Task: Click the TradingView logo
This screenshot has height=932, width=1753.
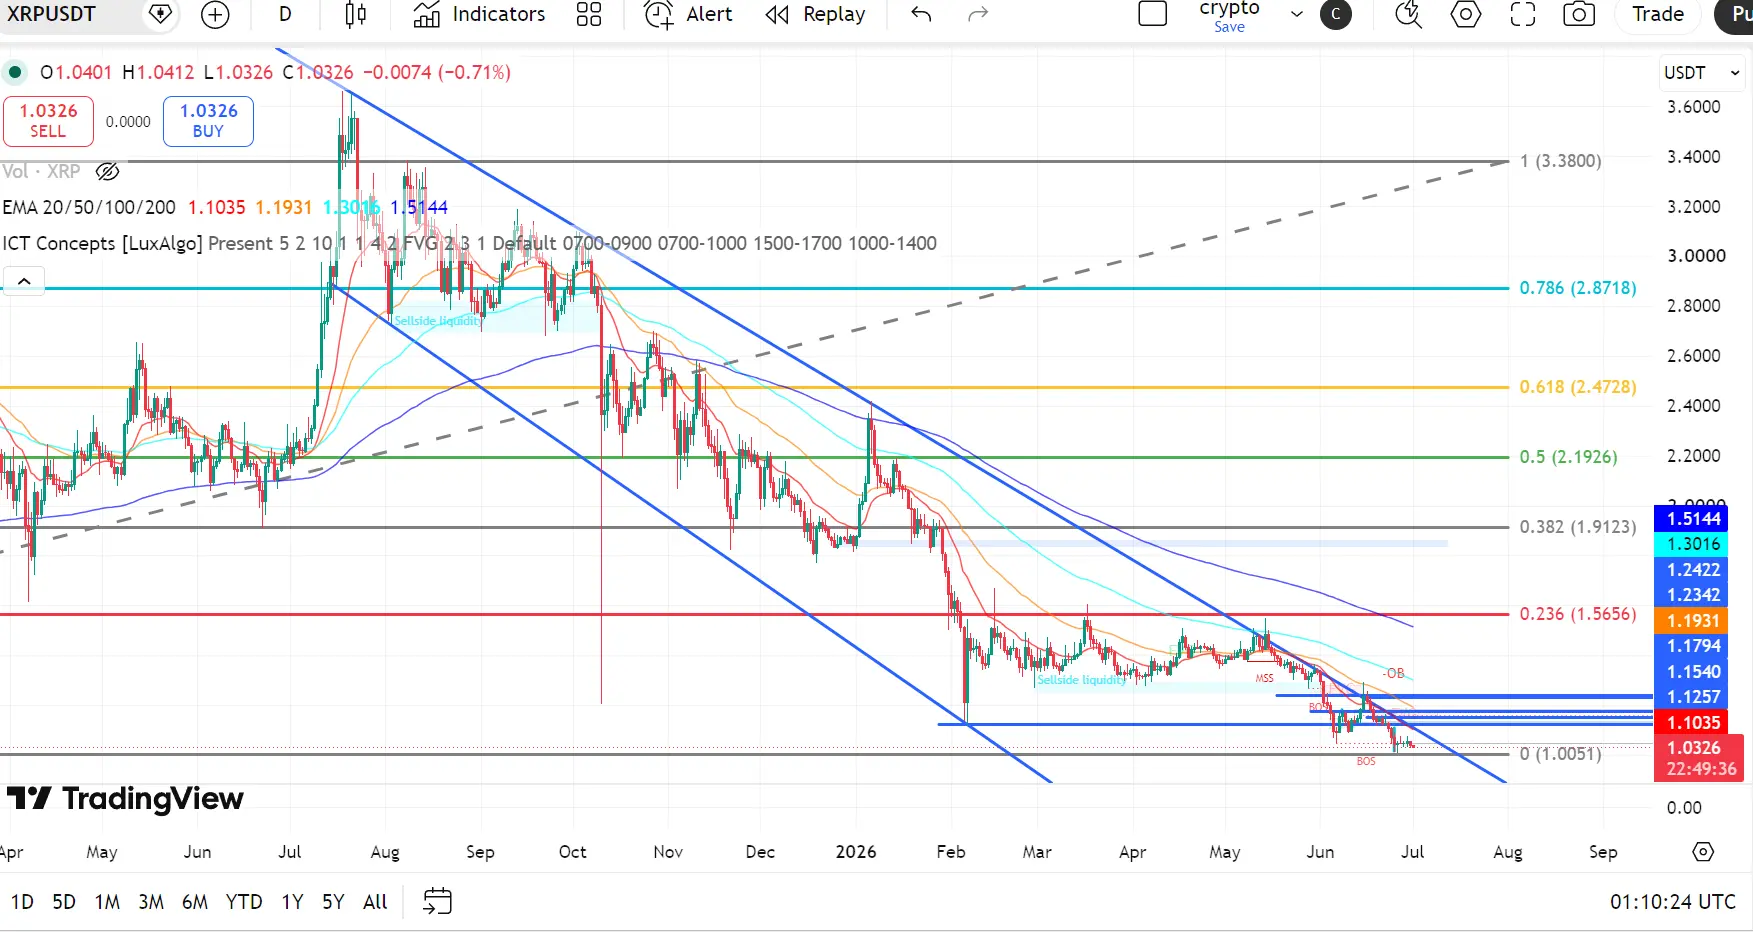Action: coord(125,798)
